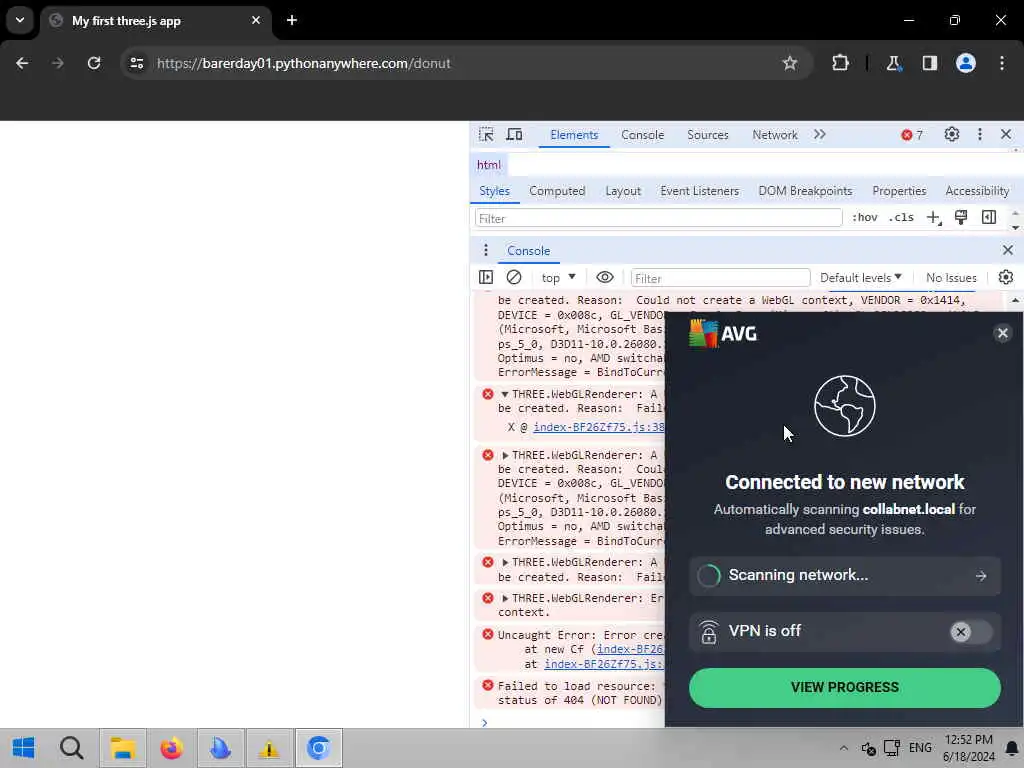Expand the THREE.WebGLRenderer Fail error above context error

pyautogui.click(x=505, y=562)
